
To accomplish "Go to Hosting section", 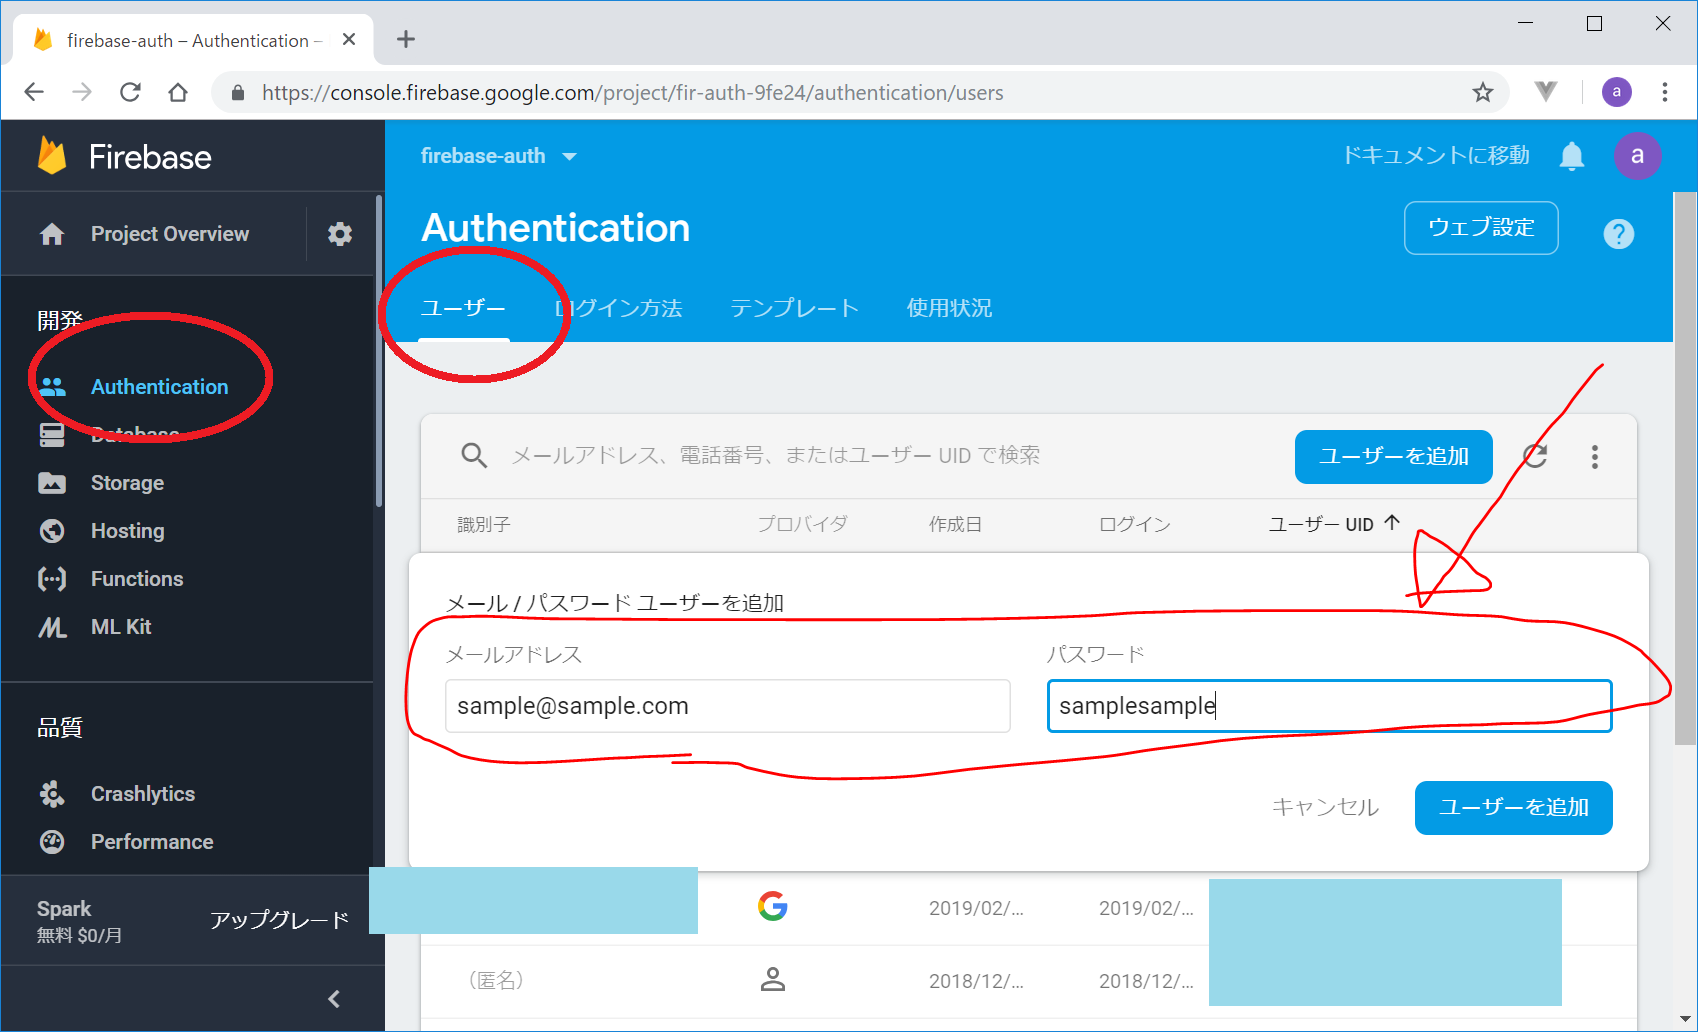I will [127, 531].
